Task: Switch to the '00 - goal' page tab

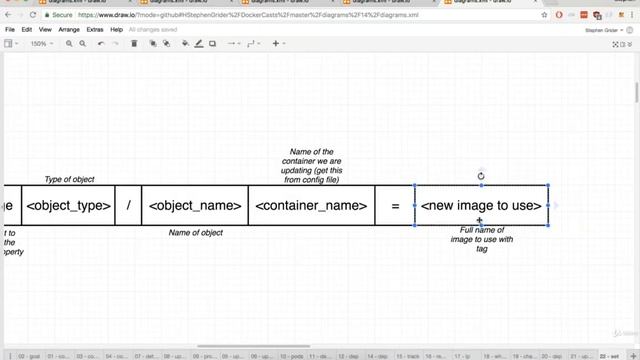Action: pos(29,356)
